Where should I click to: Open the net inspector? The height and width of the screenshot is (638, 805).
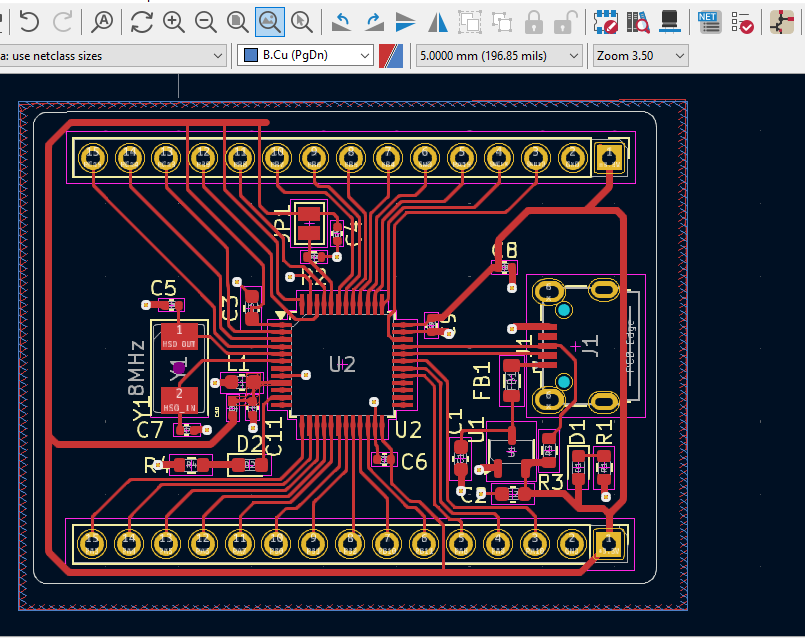pos(708,20)
